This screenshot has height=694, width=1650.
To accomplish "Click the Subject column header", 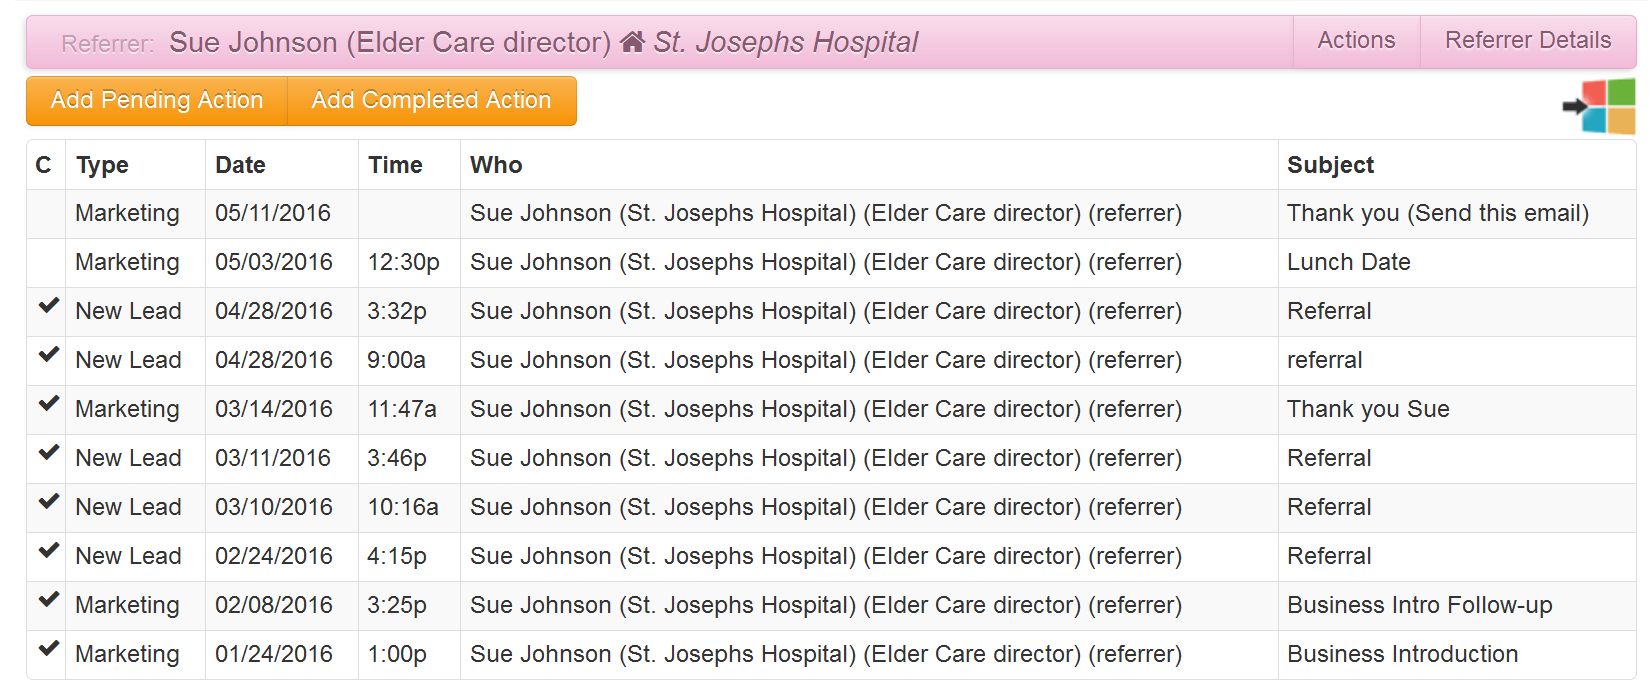I will tap(1330, 165).
